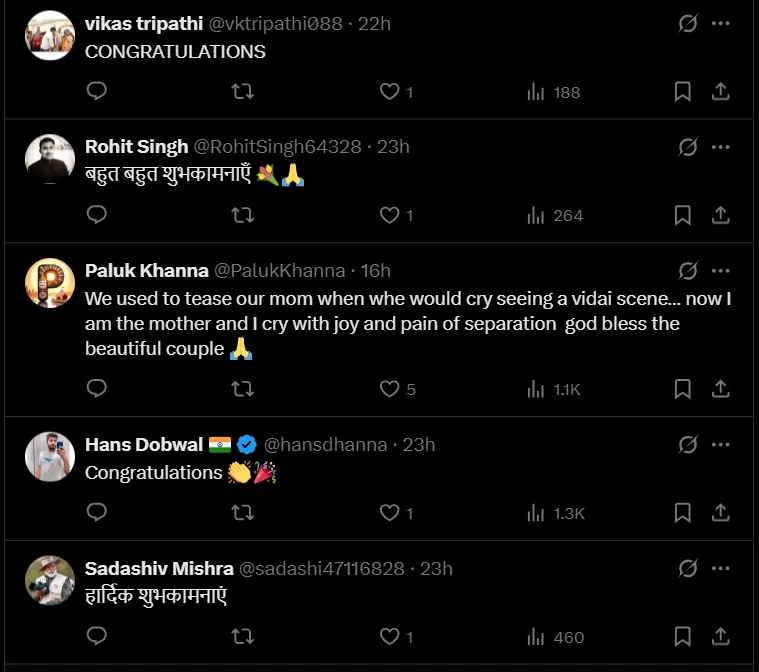
Task: Bookmark Hans Dobwal's Congratulations tweet
Action: [682, 513]
